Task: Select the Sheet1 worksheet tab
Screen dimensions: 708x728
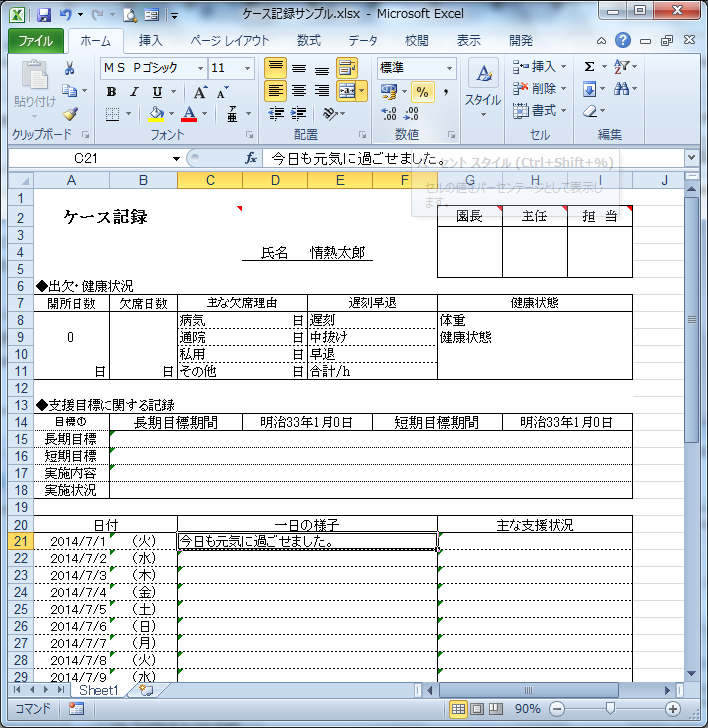Action: [99, 690]
